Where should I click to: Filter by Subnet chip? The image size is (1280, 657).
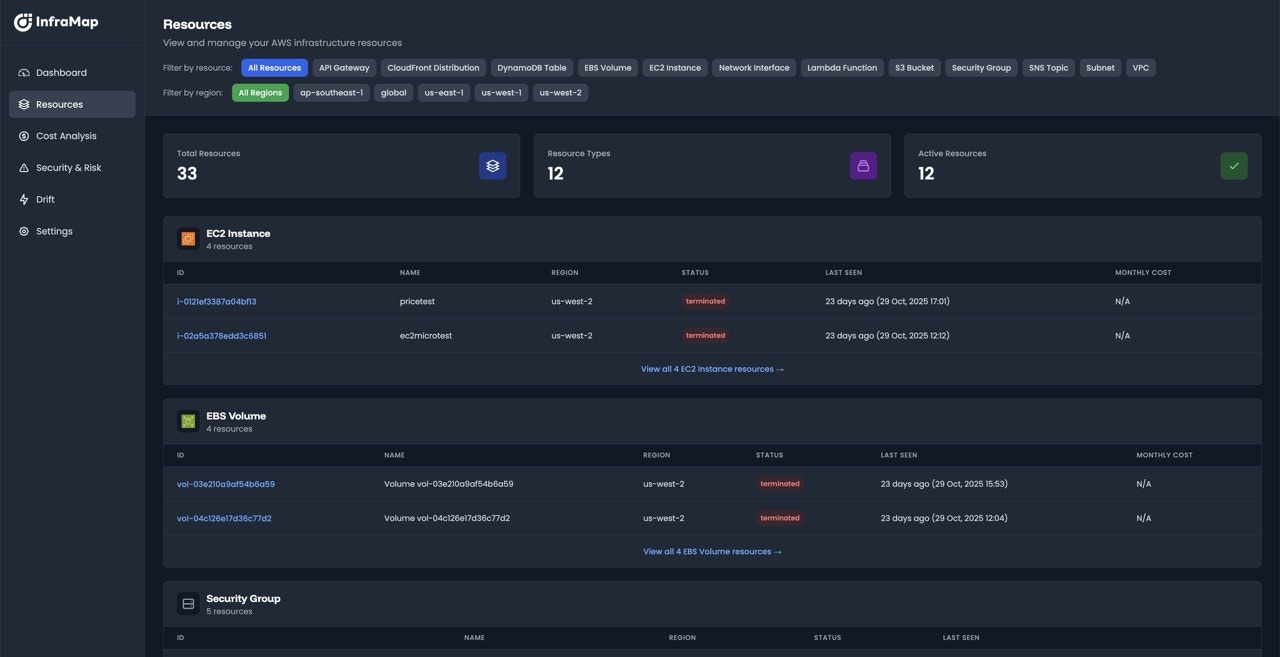pyautogui.click(x=1100, y=68)
